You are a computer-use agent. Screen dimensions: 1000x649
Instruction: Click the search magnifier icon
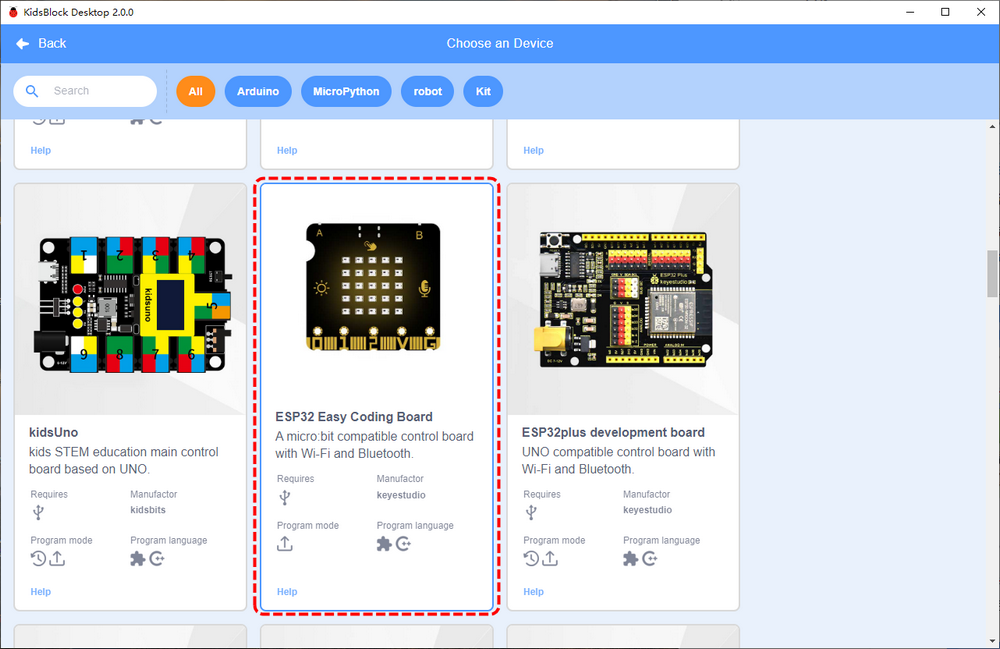point(32,91)
